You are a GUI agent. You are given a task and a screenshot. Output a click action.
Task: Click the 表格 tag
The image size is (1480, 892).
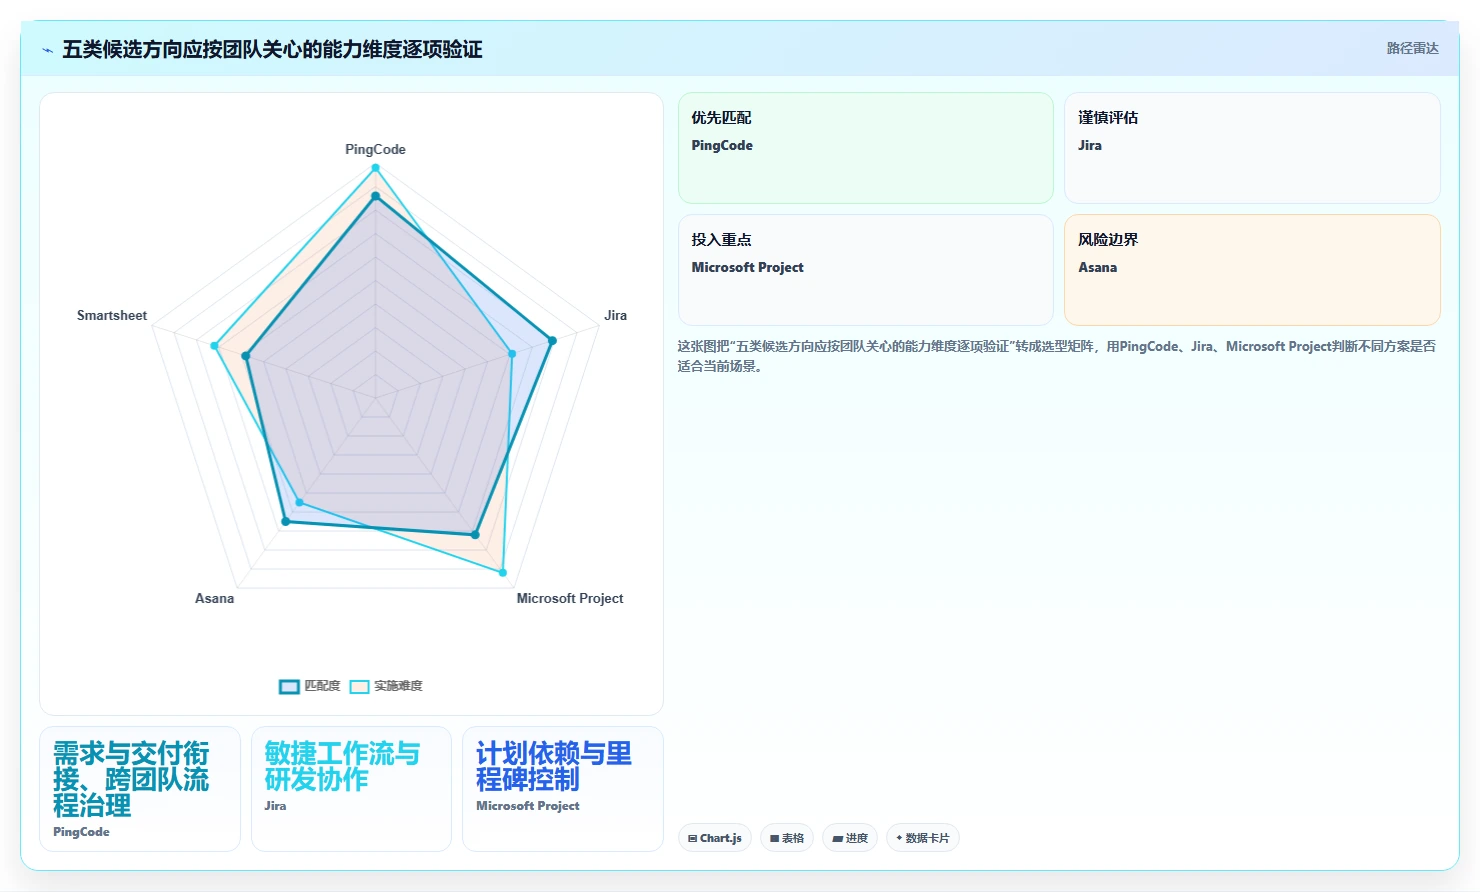pyautogui.click(x=787, y=838)
